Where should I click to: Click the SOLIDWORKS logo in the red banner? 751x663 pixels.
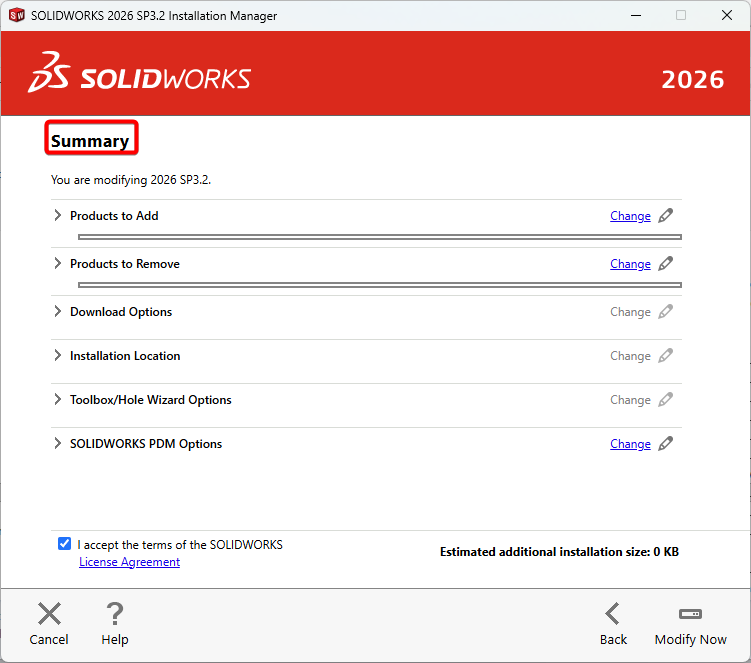coord(139,73)
